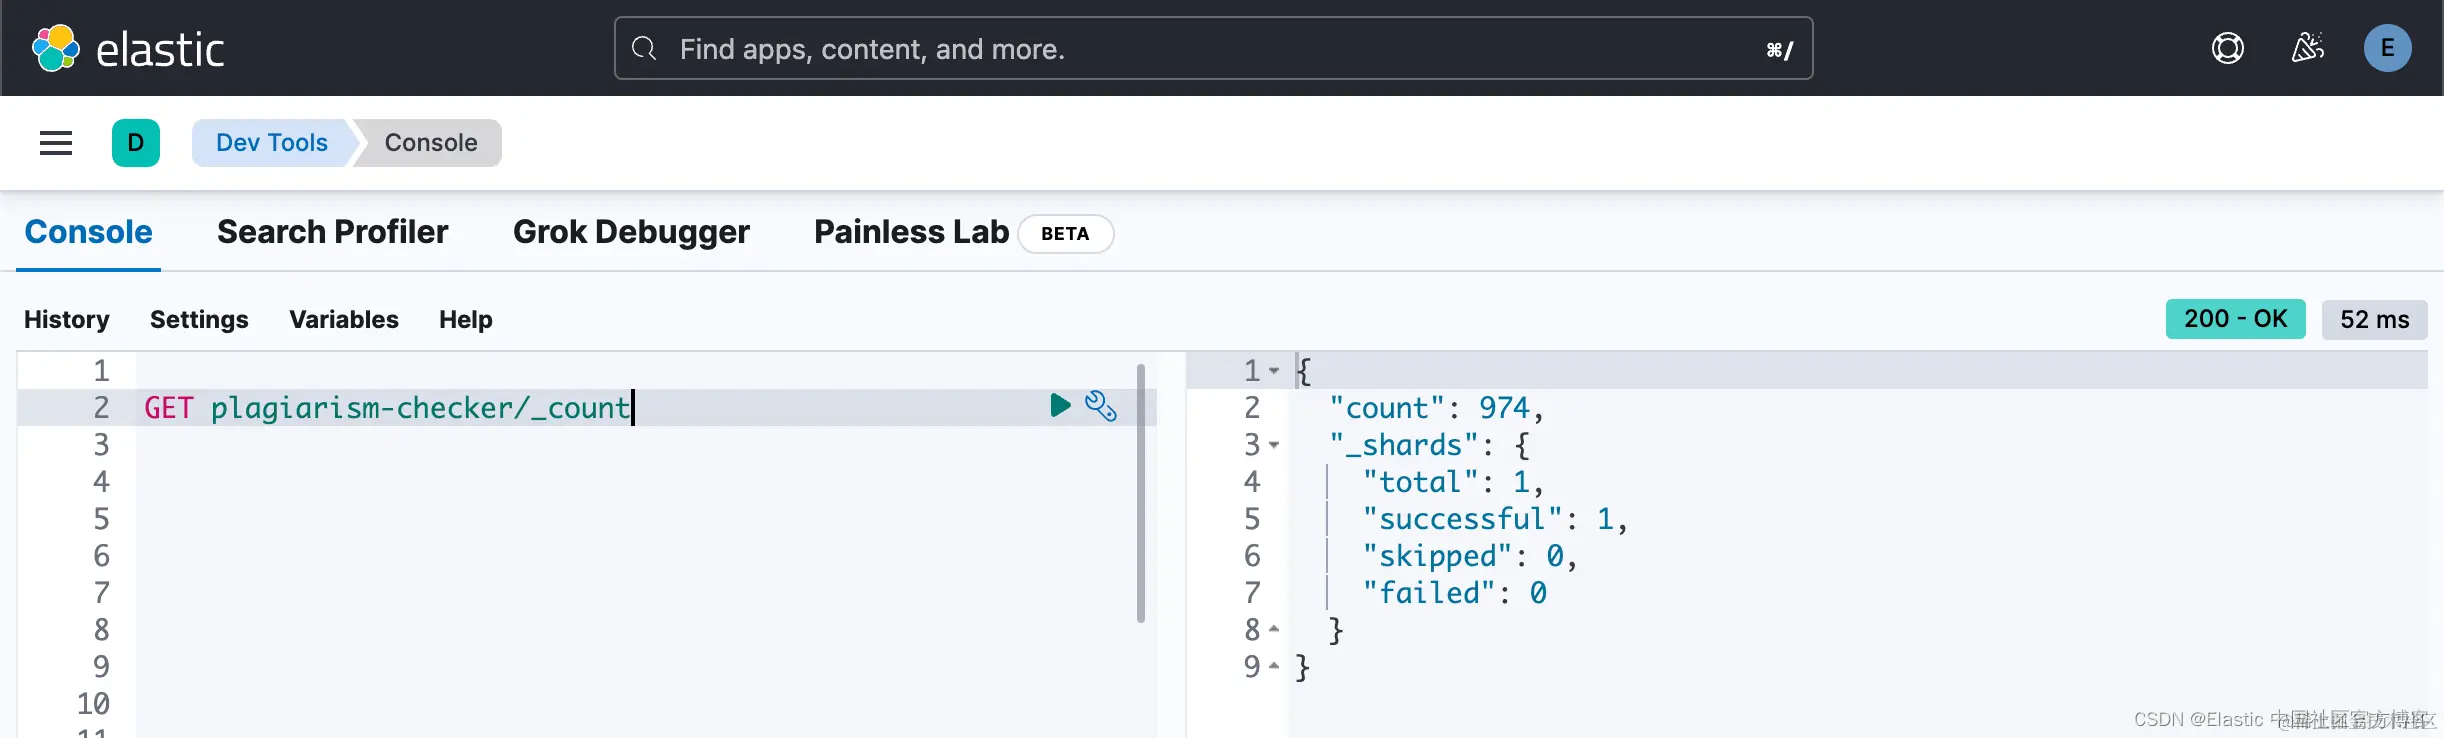Collapse the _shards object fold arrow
This screenshot has height=738, width=2444.
click(1274, 445)
